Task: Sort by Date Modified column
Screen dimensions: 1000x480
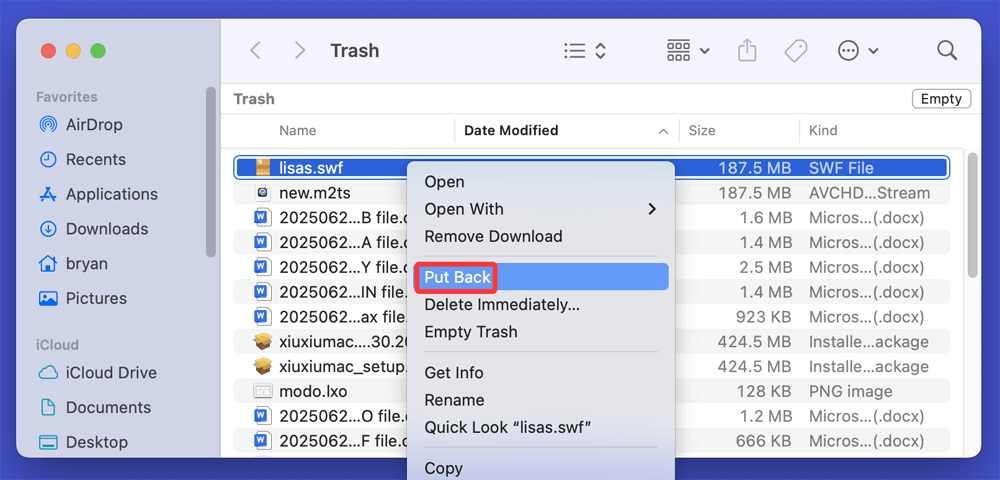Action: pos(511,131)
